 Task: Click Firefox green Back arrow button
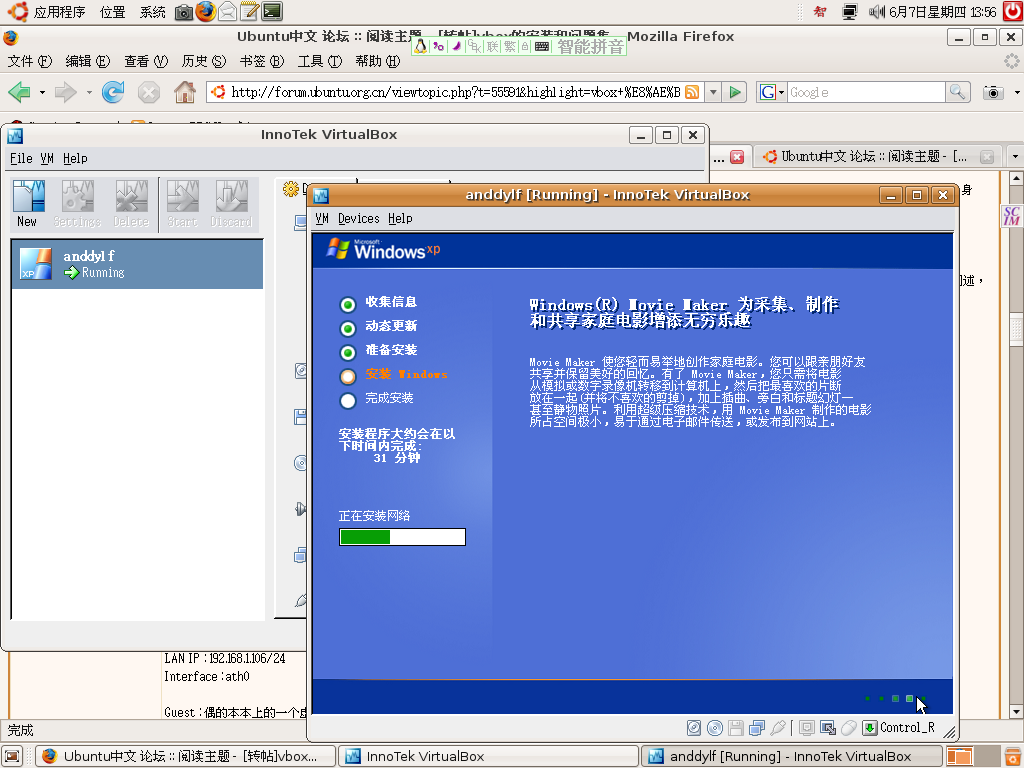pos(20,92)
